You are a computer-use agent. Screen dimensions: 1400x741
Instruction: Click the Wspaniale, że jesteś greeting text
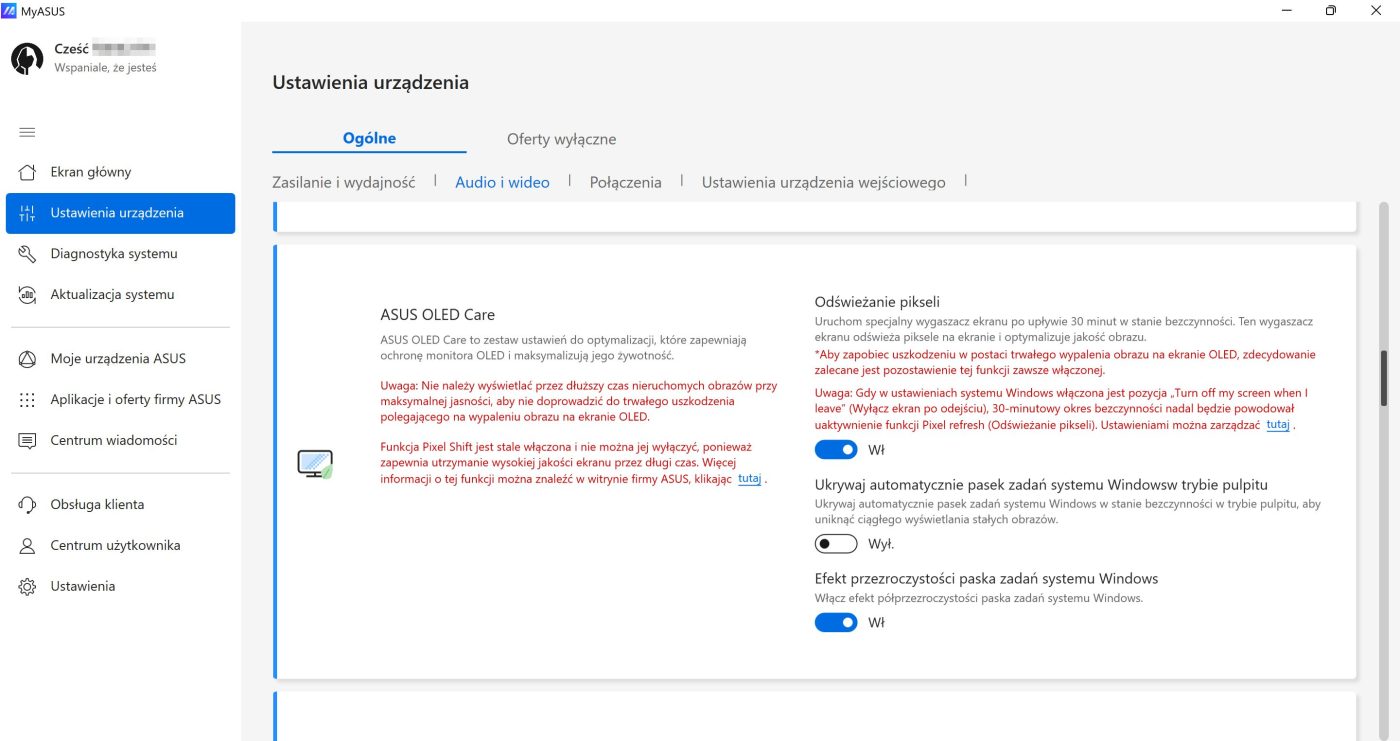click(x=105, y=68)
